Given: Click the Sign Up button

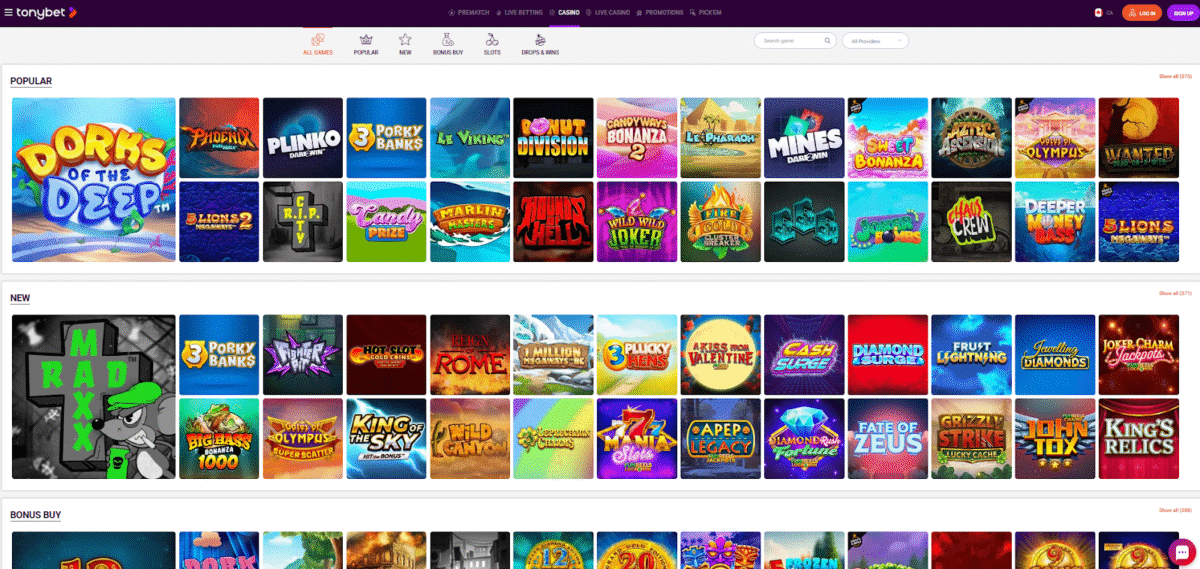Looking at the screenshot, I should coord(1183,13).
